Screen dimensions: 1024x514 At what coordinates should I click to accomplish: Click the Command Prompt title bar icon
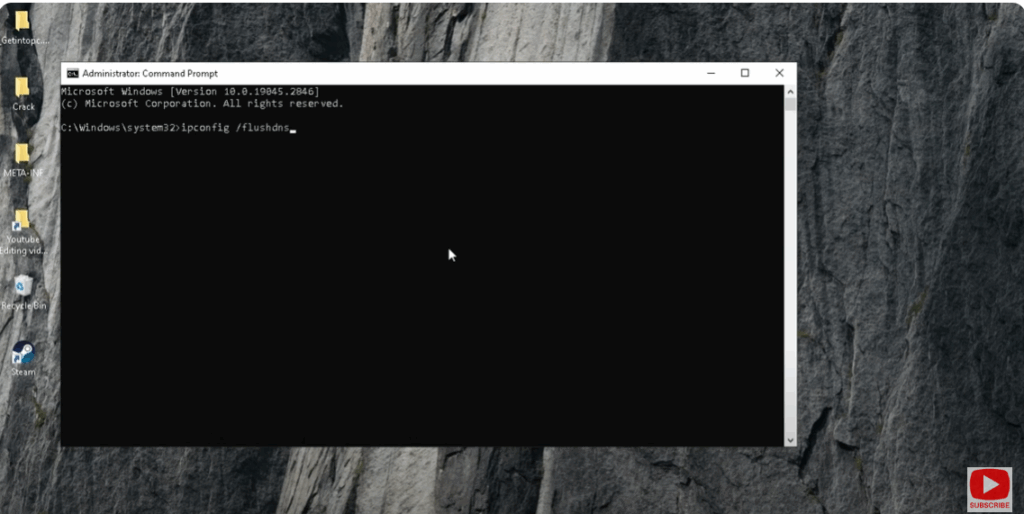click(72, 73)
